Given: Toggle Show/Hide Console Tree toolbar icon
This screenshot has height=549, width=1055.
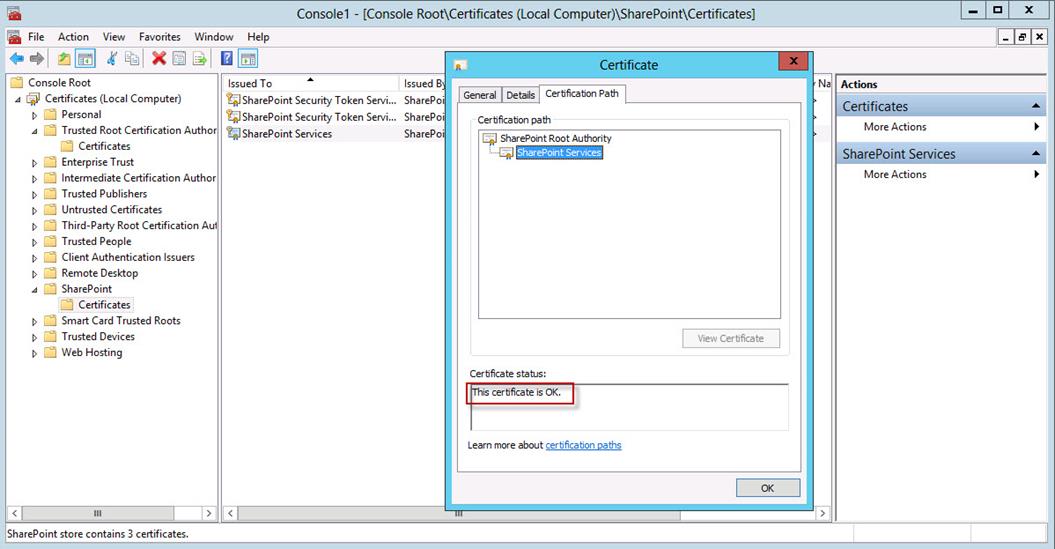Looking at the screenshot, I should [x=85, y=59].
